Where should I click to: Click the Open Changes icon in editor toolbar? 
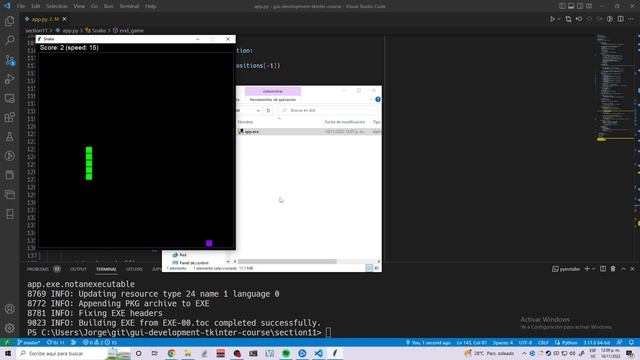[568, 19]
